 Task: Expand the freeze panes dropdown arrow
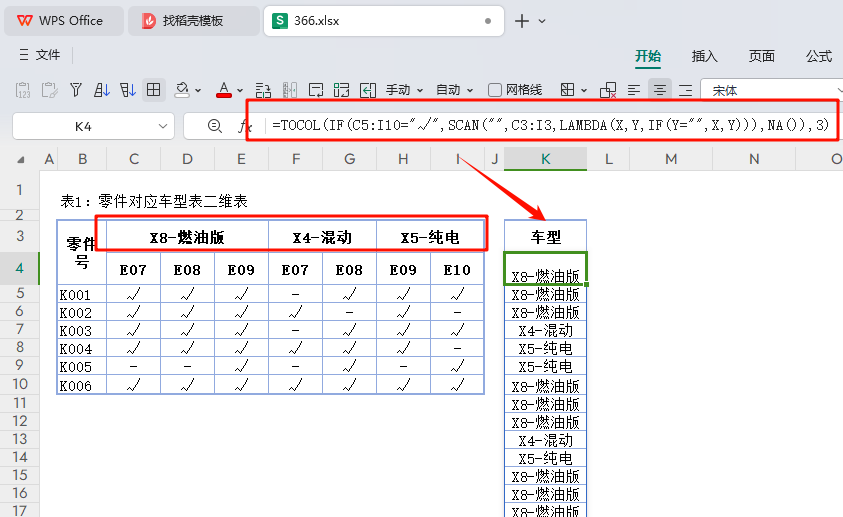(x=584, y=90)
